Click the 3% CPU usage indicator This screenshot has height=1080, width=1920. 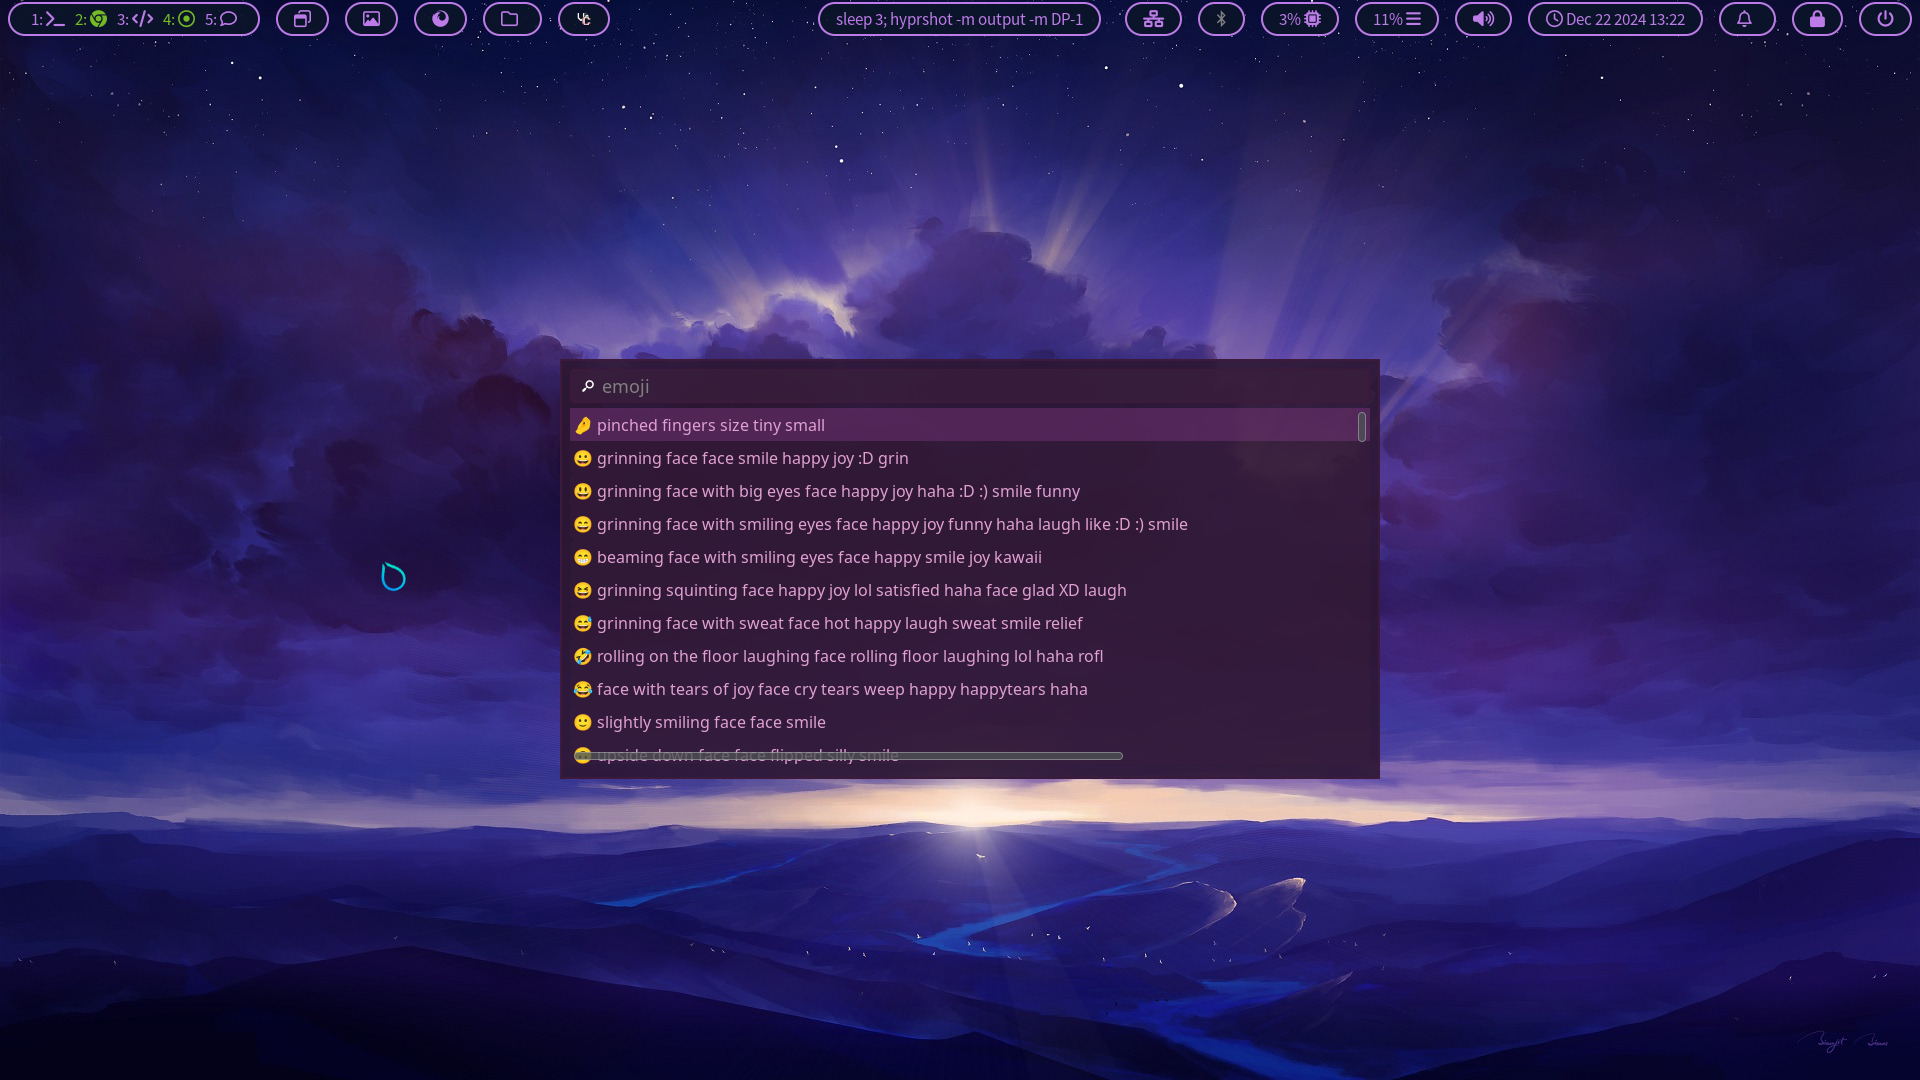pyautogui.click(x=1300, y=19)
